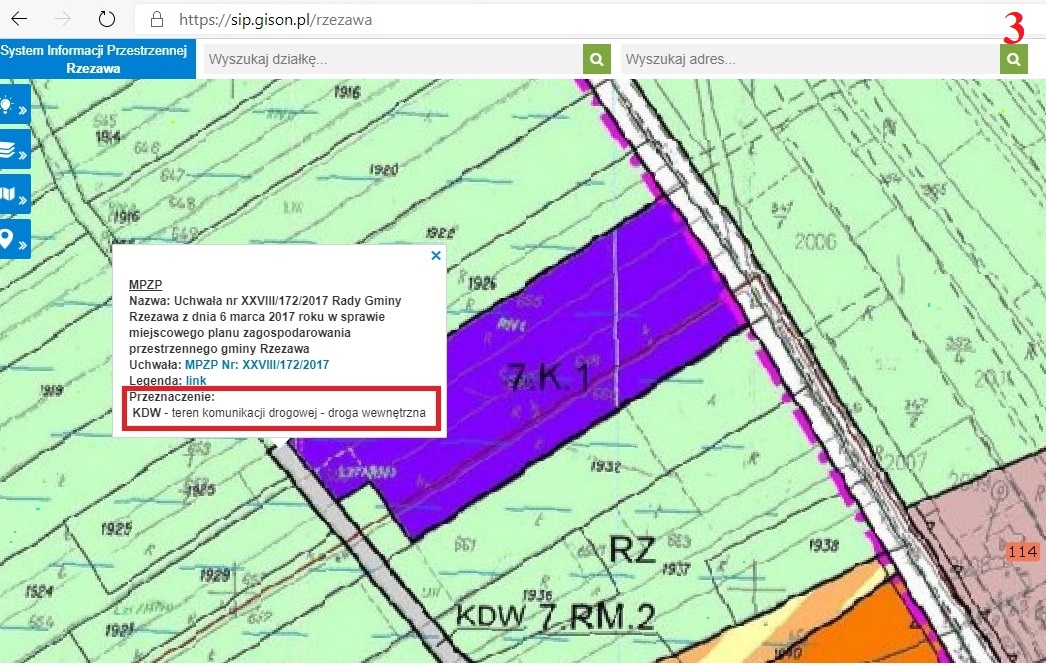
Task: Click parcel number '1938' on the map
Action: (x=823, y=546)
